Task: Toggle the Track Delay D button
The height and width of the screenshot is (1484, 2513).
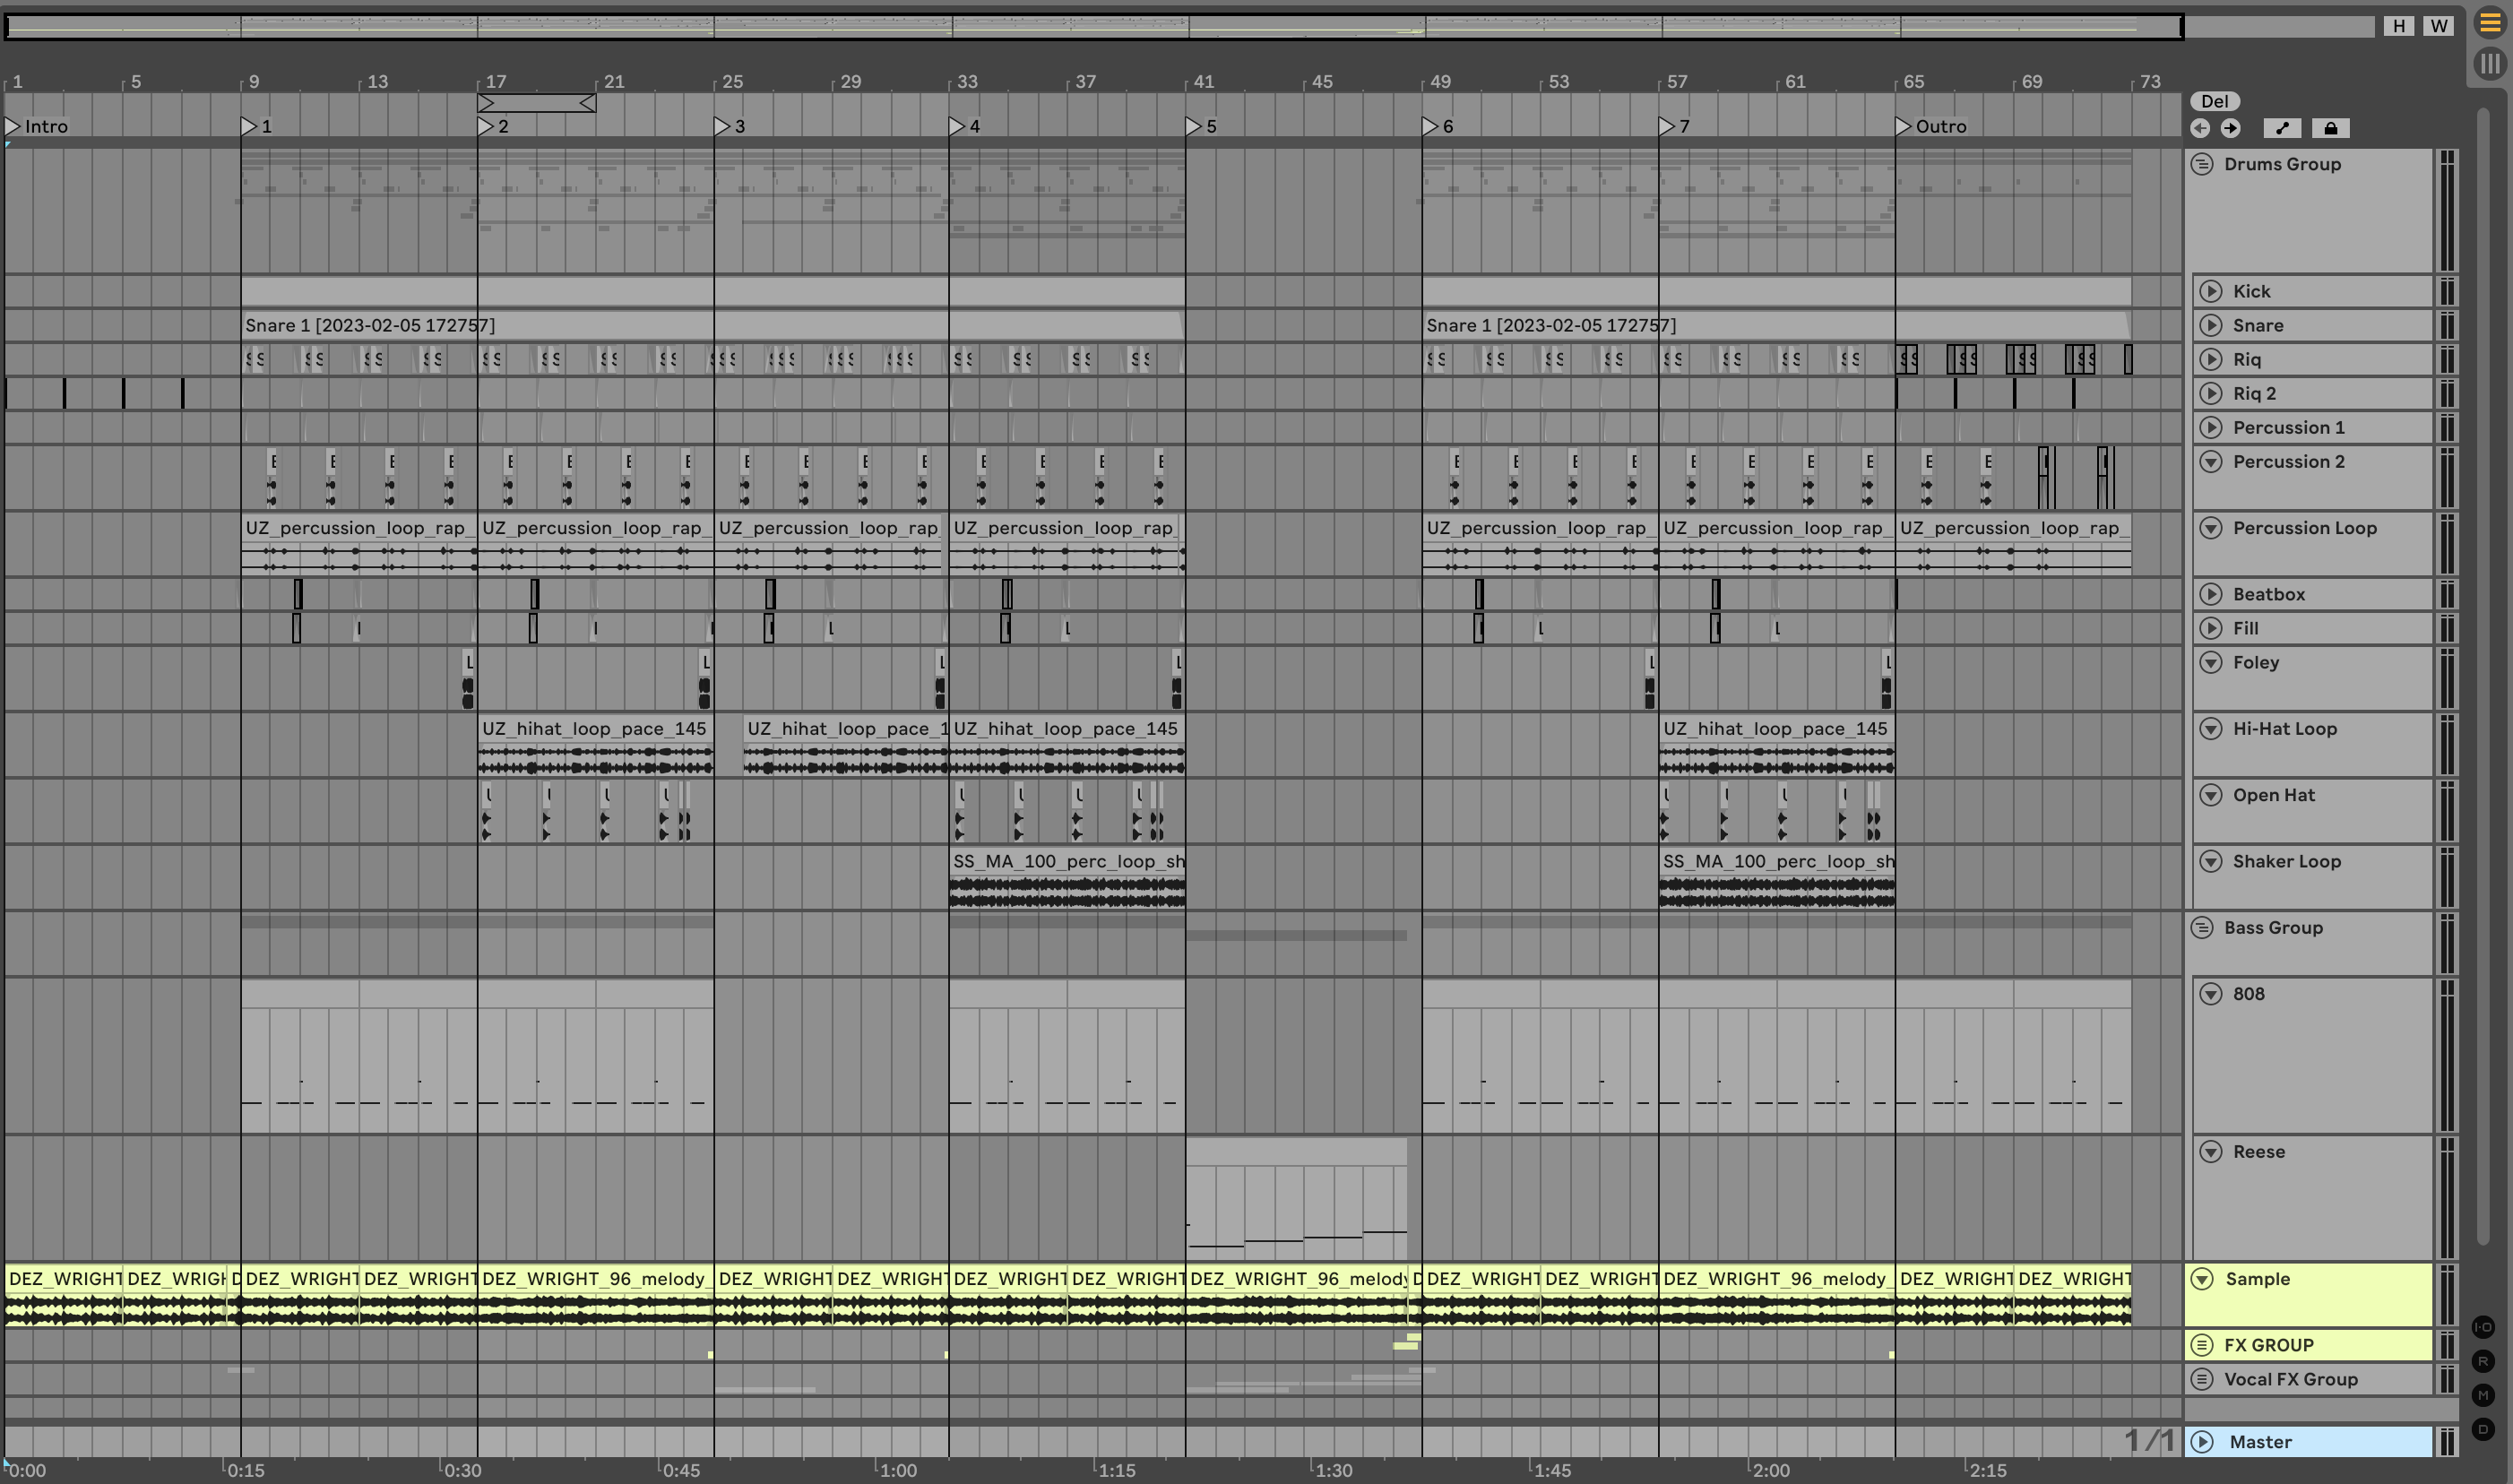Action: pyautogui.click(x=2483, y=1429)
